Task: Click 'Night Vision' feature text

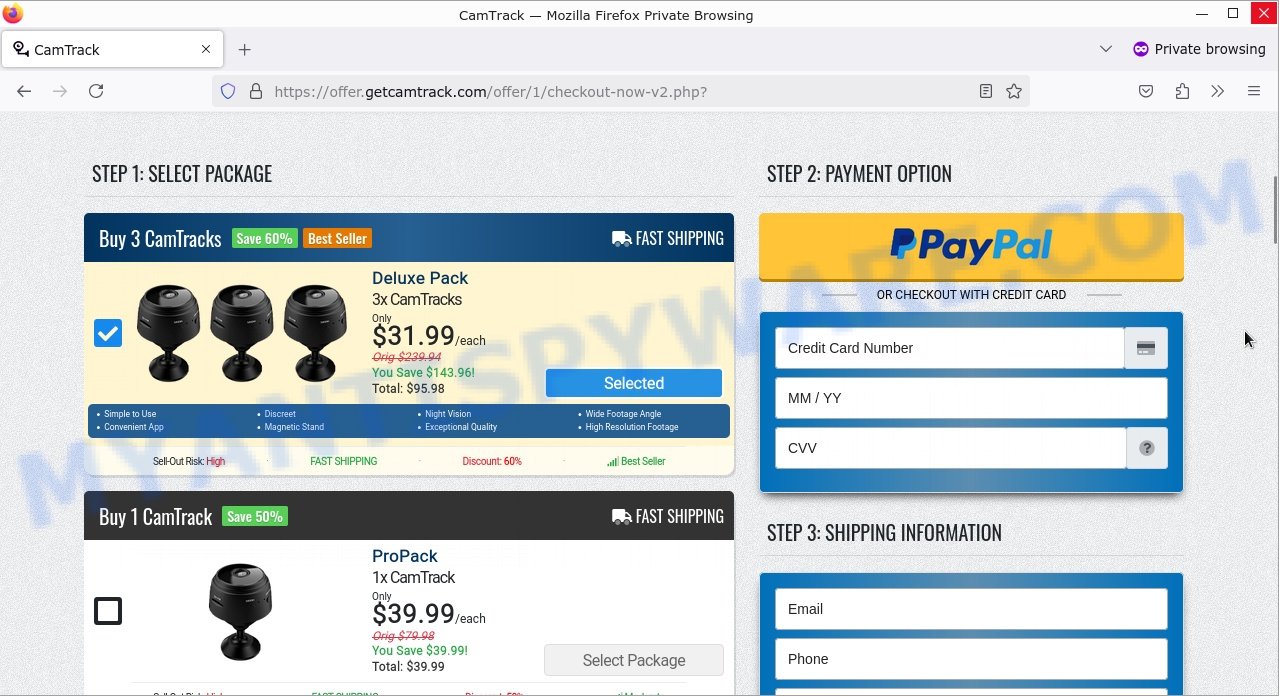Action: 448,414
